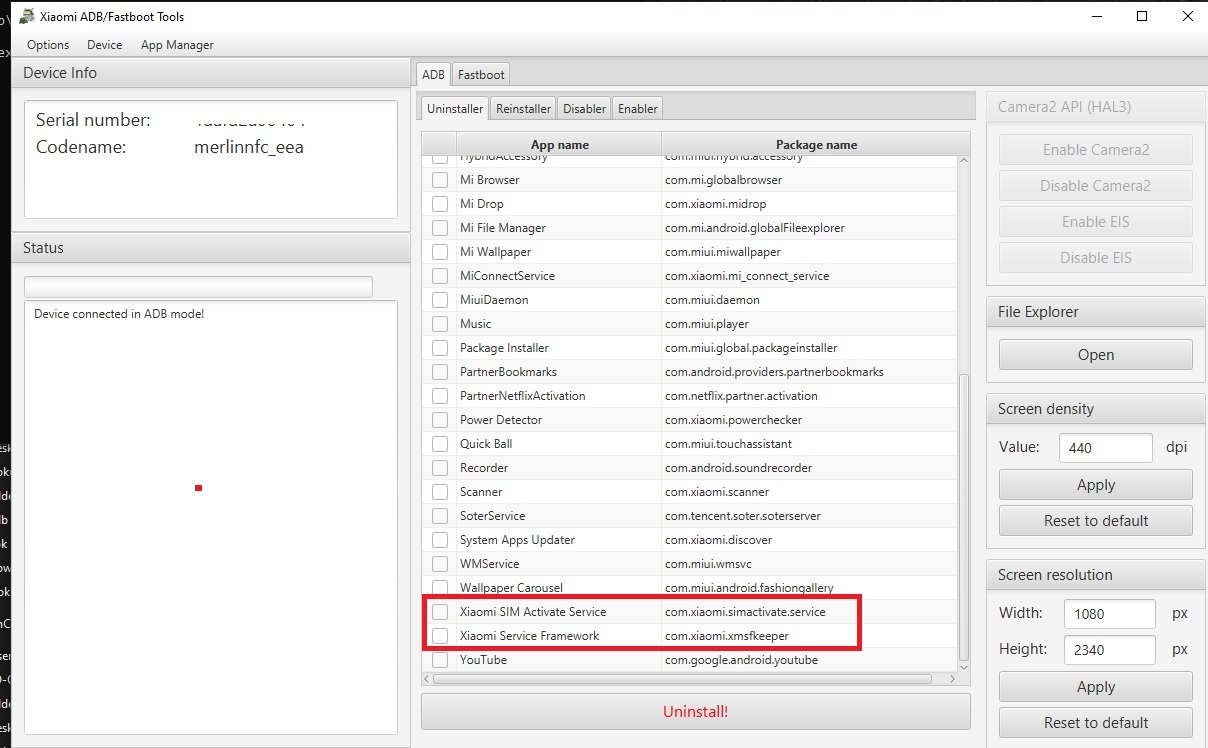This screenshot has width=1208, height=748.
Task: Open the Device menu
Action: (x=104, y=45)
